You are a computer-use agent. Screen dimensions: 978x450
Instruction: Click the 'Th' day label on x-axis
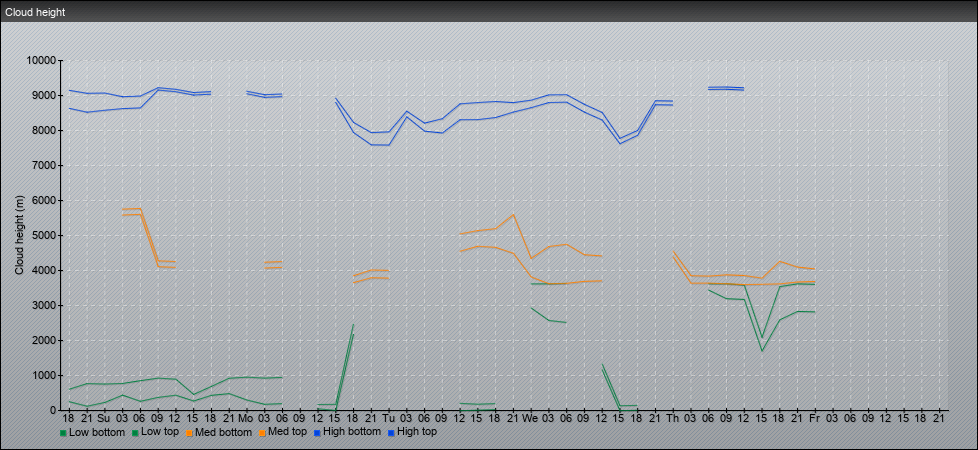[x=672, y=418]
